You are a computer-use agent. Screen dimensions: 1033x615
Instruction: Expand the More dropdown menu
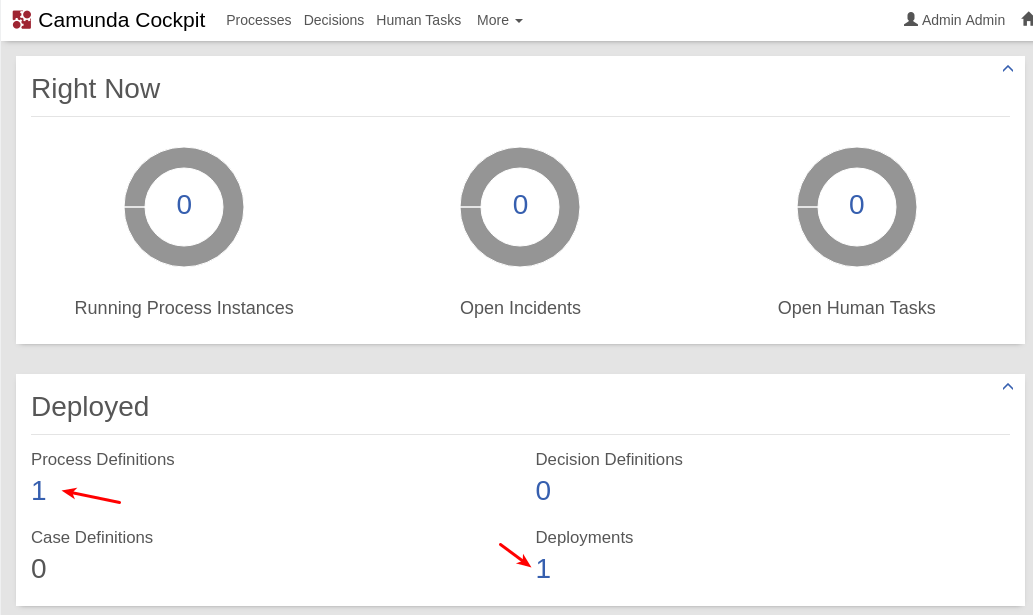tap(499, 20)
